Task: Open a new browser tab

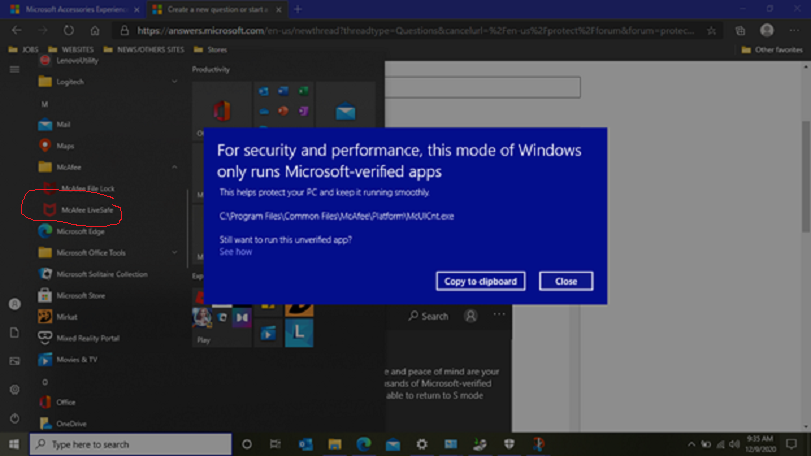Action: point(298,9)
